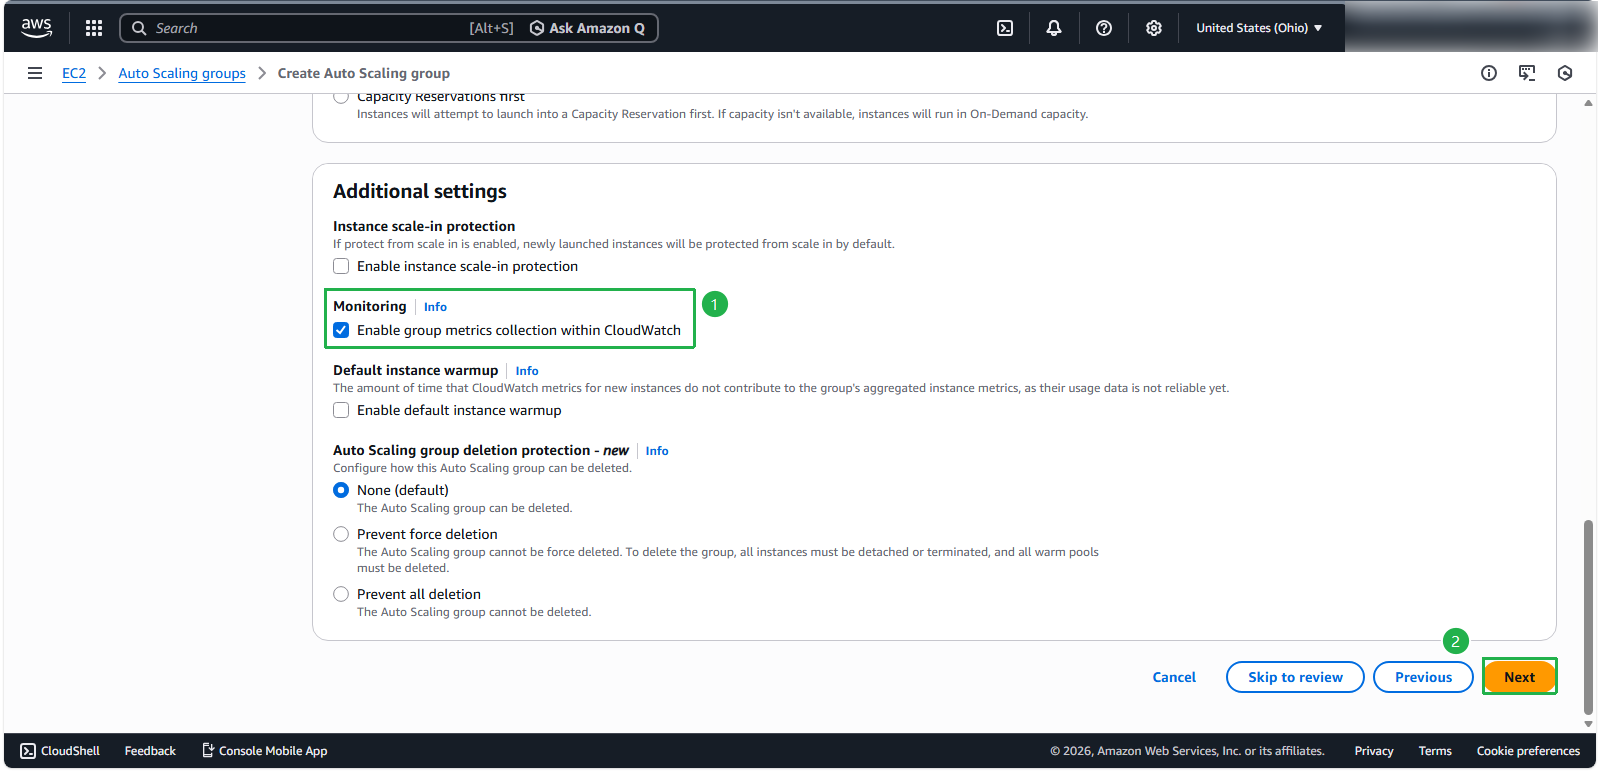Open the tutorials panel icon at top right
This screenshot has height=772, width=1600.
[1527, 73]
